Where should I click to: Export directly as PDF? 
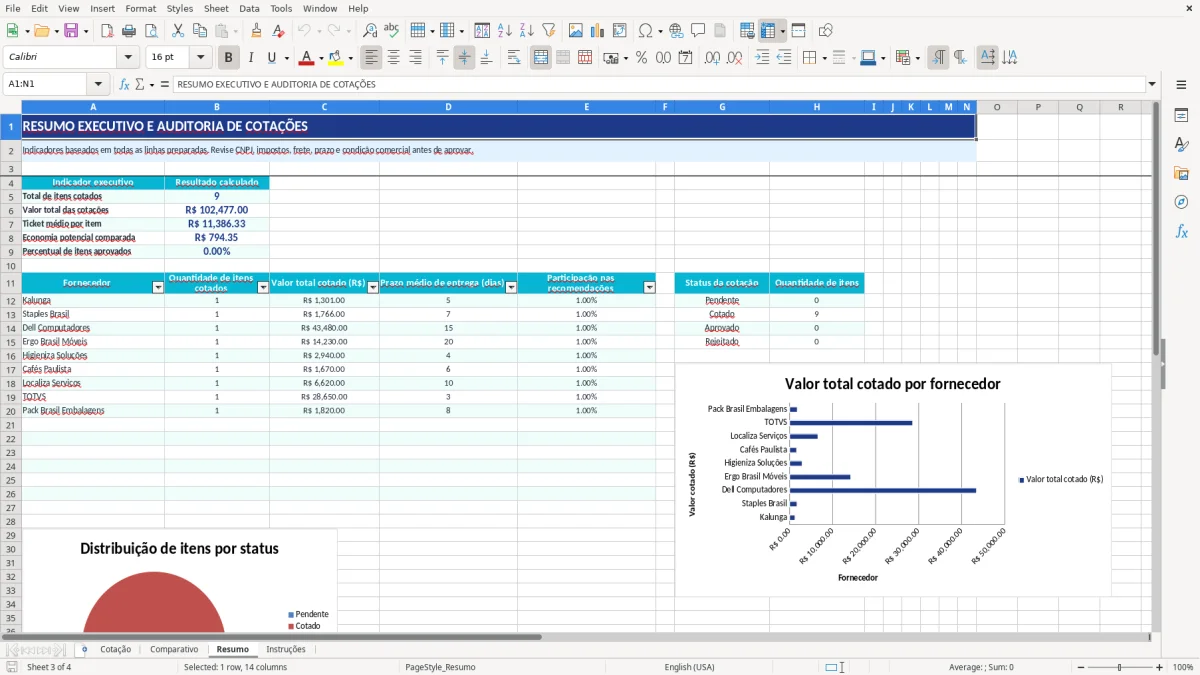coord(107,31)
